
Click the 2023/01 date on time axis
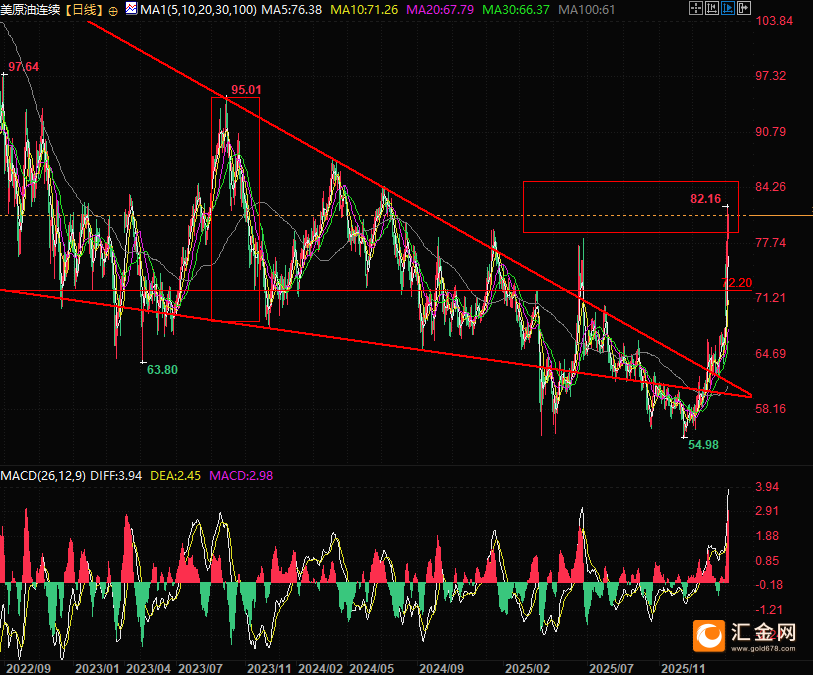(x=97, y=668)
